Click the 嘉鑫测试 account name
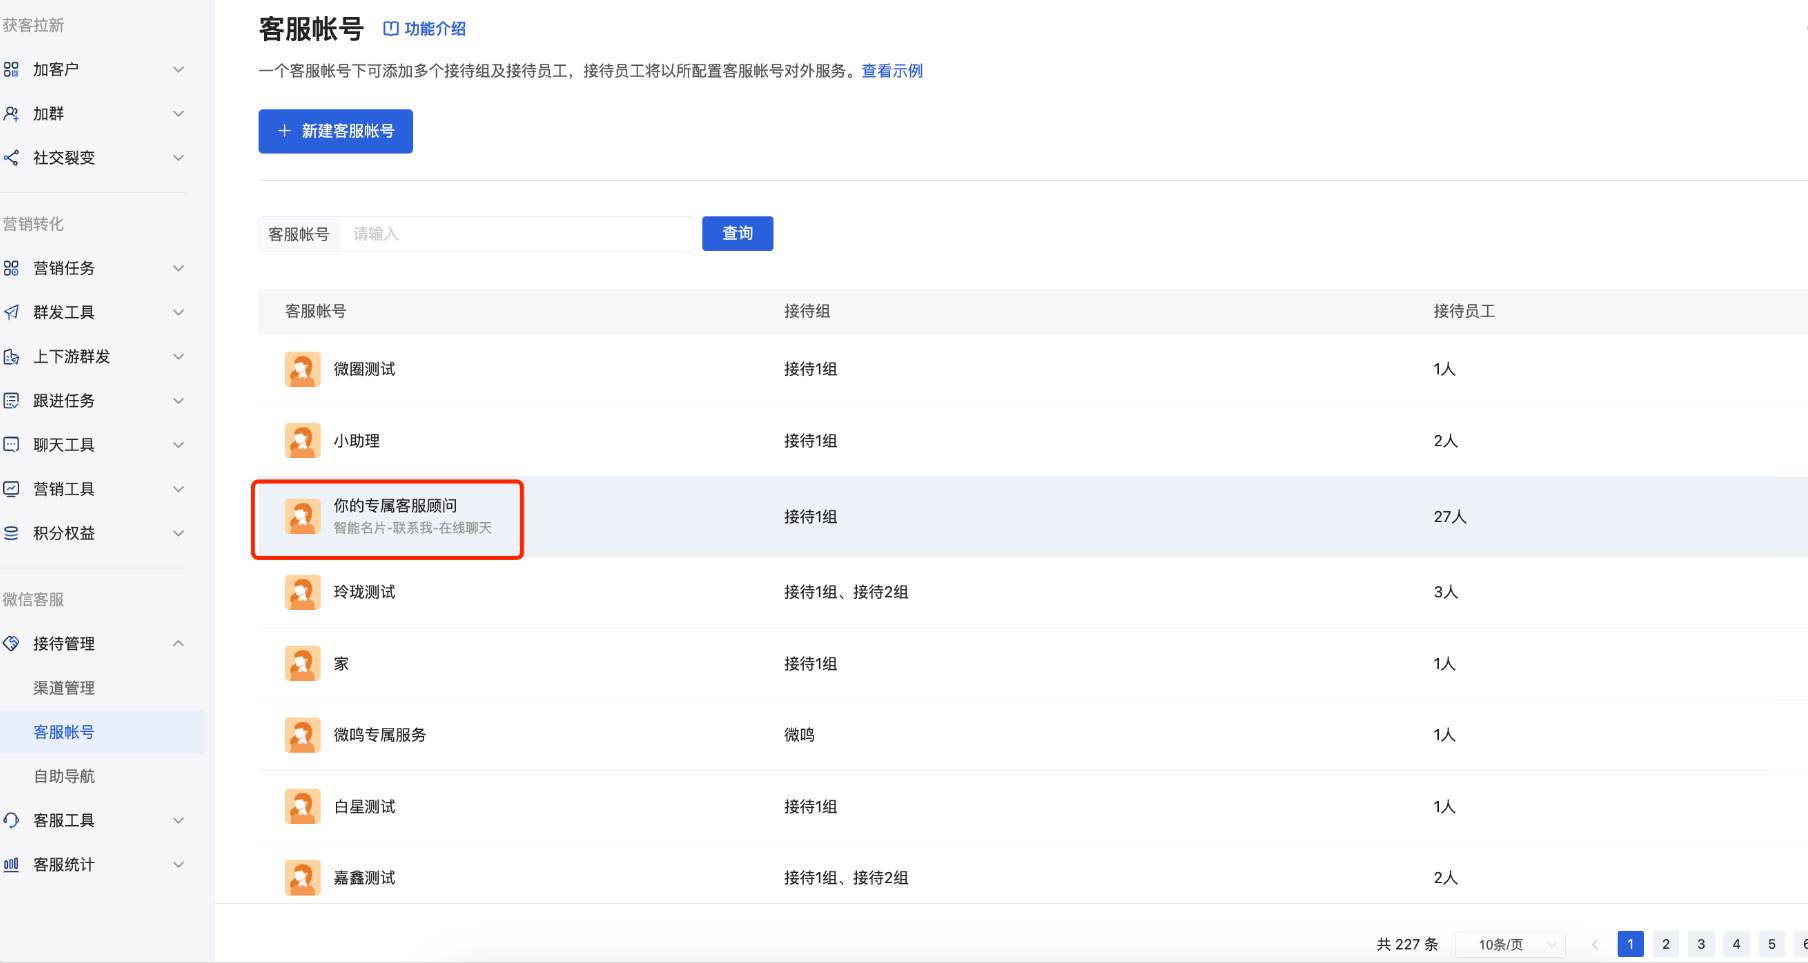This screenshot has height=963, width=1808. pyautogui.click(x=364, y=878)
